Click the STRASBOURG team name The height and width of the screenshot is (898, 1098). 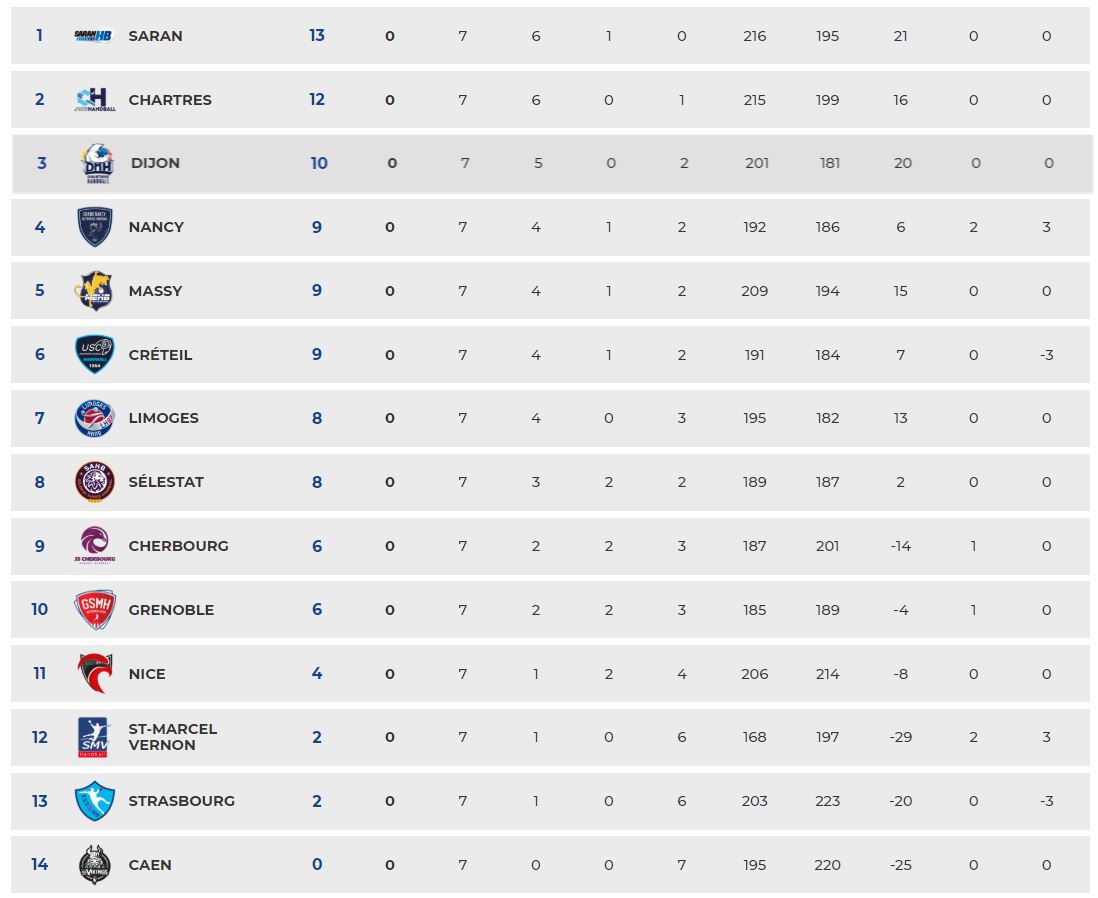[x=181, y=801]
